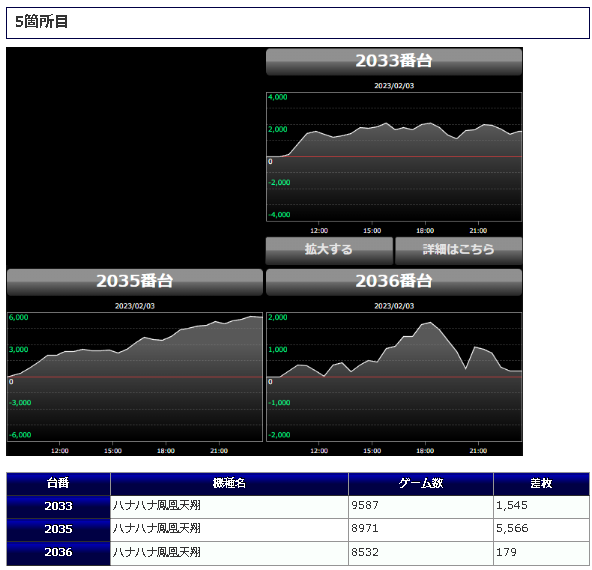The width and height of the screenshot is (592, 570).
Task: Select the 2035番台 header bar
Action: coord(135,282)
